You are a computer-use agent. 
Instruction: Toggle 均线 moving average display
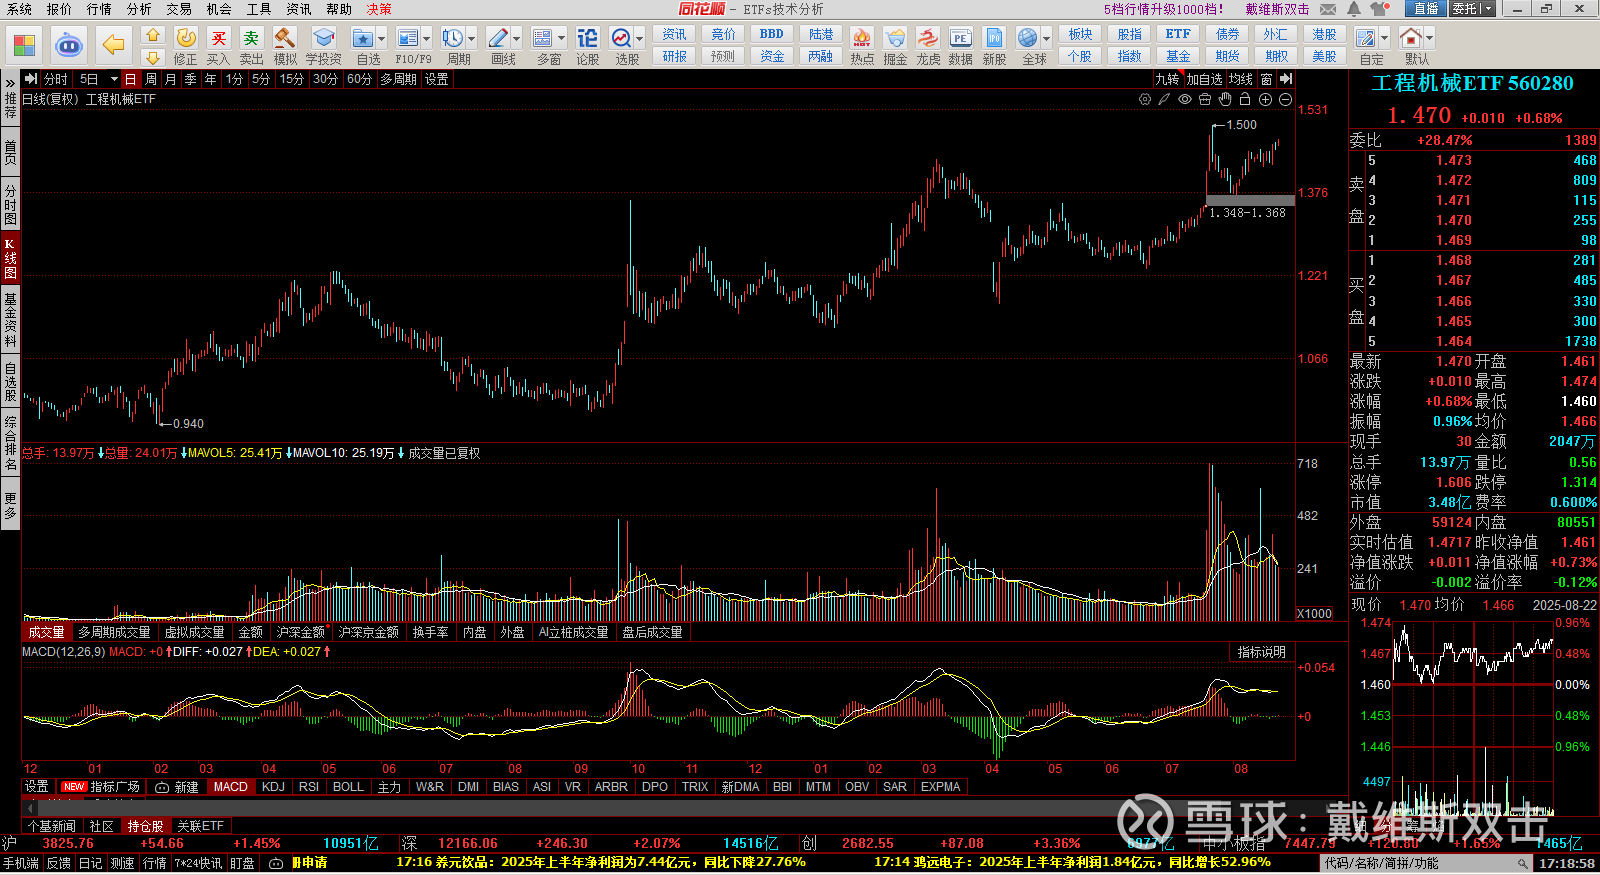1241,79
